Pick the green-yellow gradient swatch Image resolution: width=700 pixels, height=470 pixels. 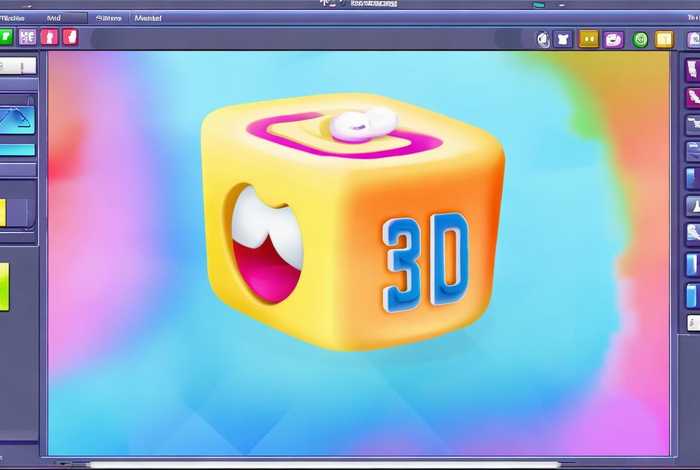(4, 287)
